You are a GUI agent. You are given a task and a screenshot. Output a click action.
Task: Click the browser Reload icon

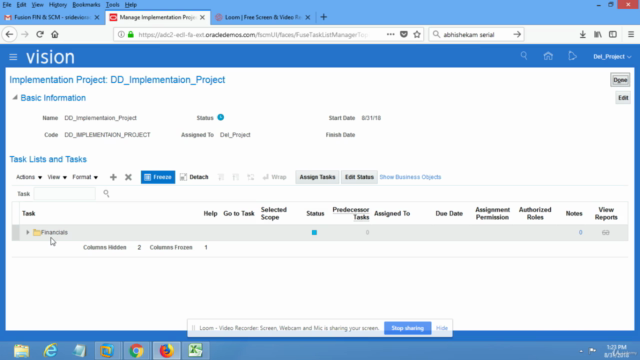click(x=40, y=35)
